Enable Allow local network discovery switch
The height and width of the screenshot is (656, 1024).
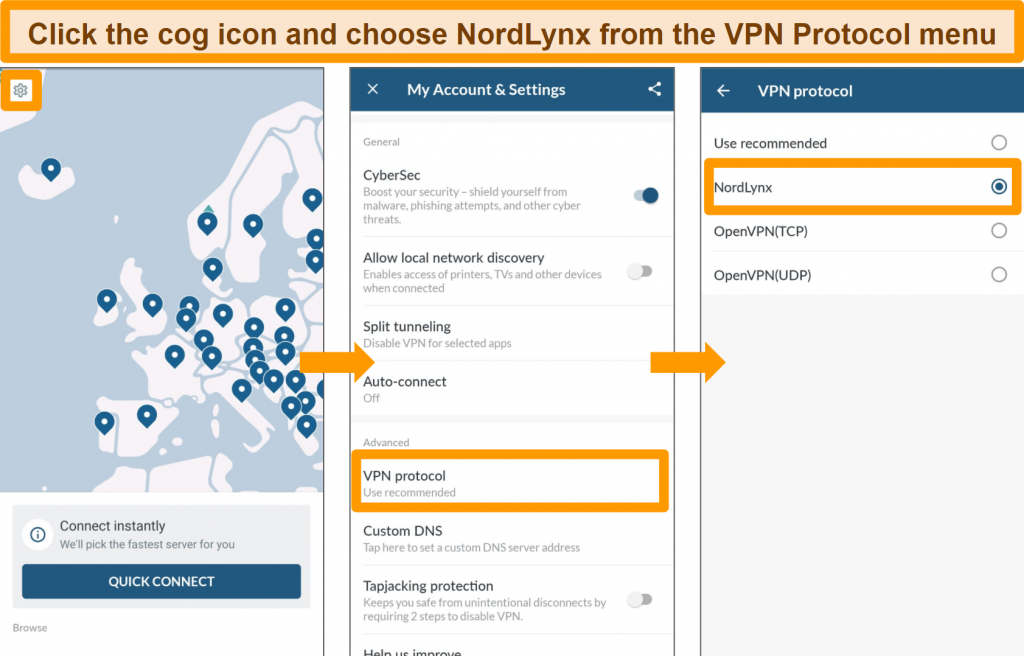[640, 271]
